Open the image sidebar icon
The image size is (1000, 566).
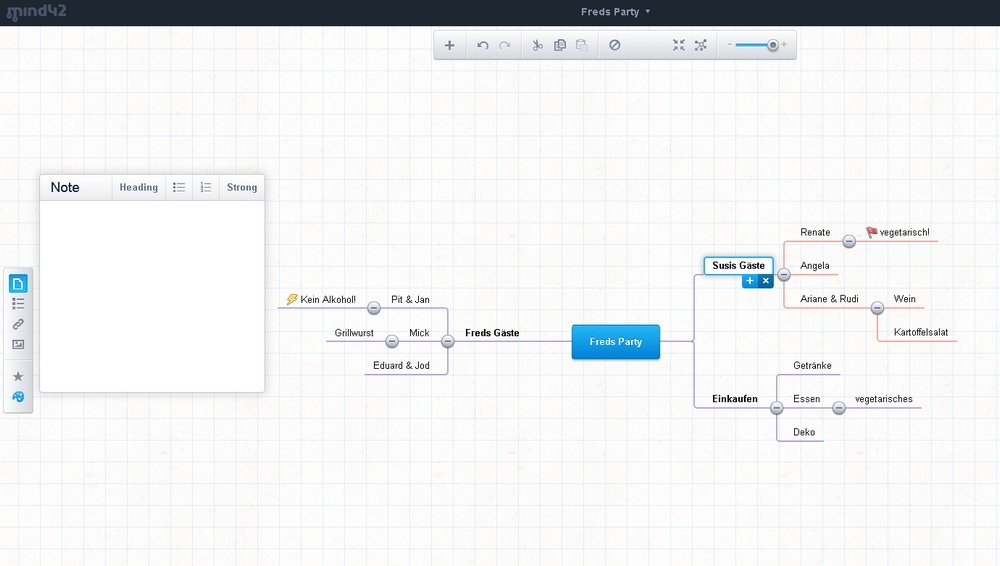(18, 345)
